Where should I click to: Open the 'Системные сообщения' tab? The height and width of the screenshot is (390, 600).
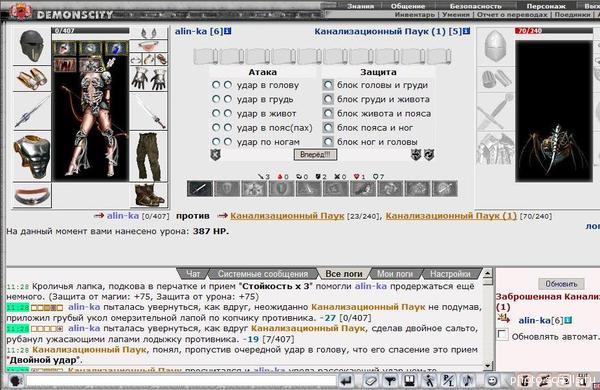(x=263, y=274)
